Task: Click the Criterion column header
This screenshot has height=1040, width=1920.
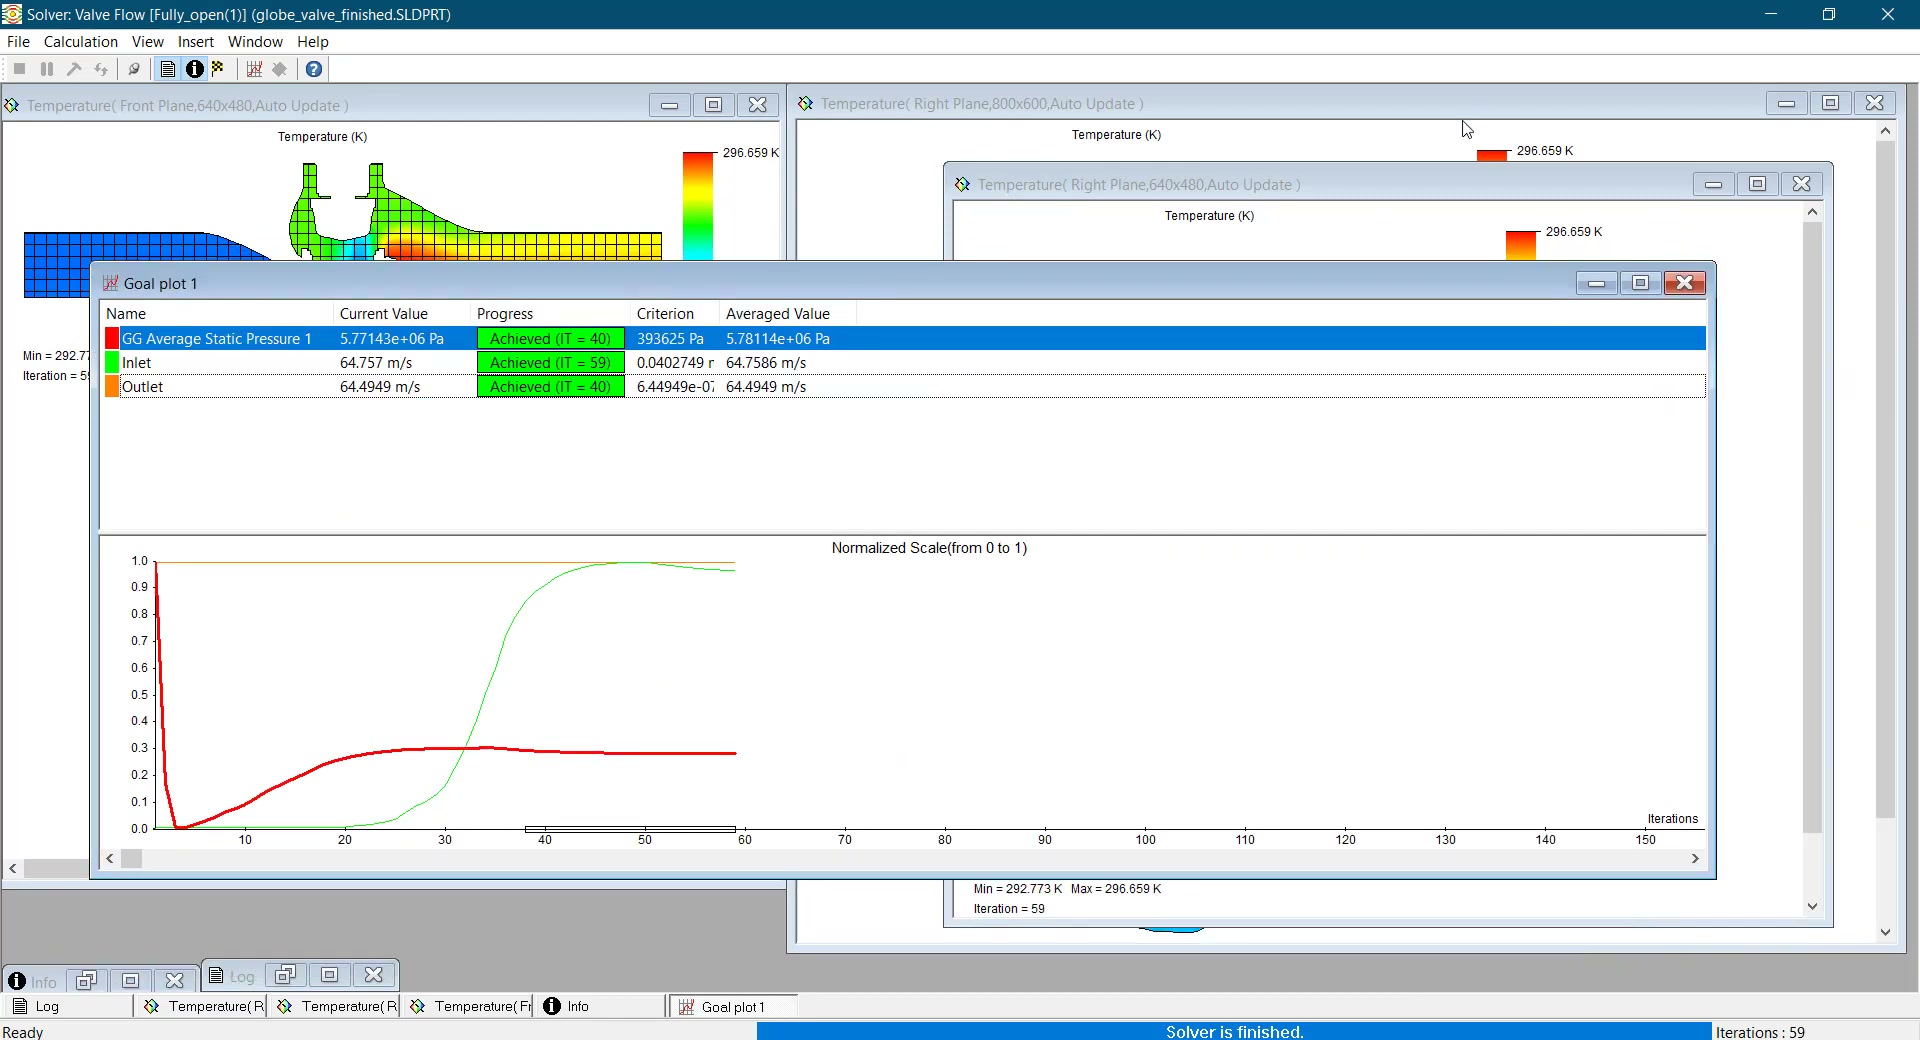Action: (675, 313)
